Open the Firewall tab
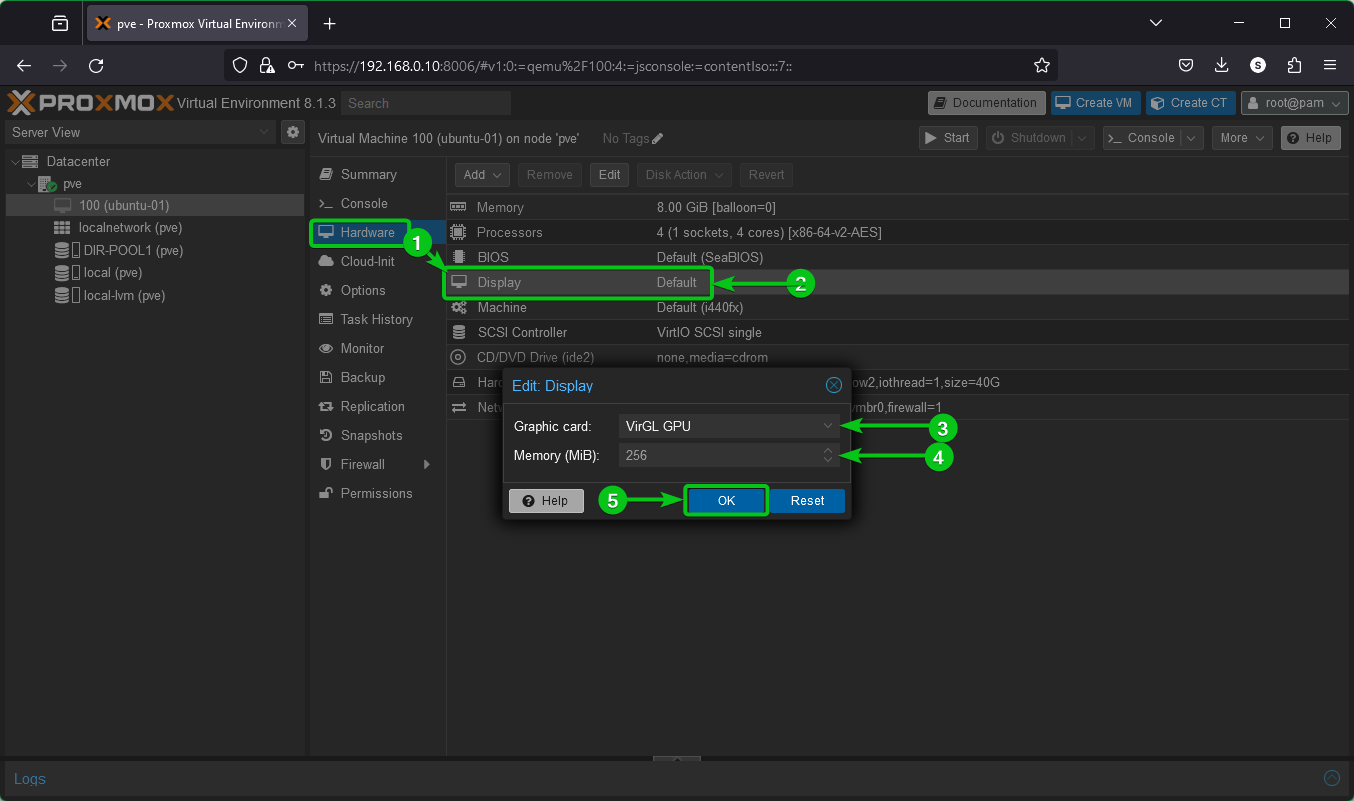This screenshot has width=1354, height=801. [378, 464]
